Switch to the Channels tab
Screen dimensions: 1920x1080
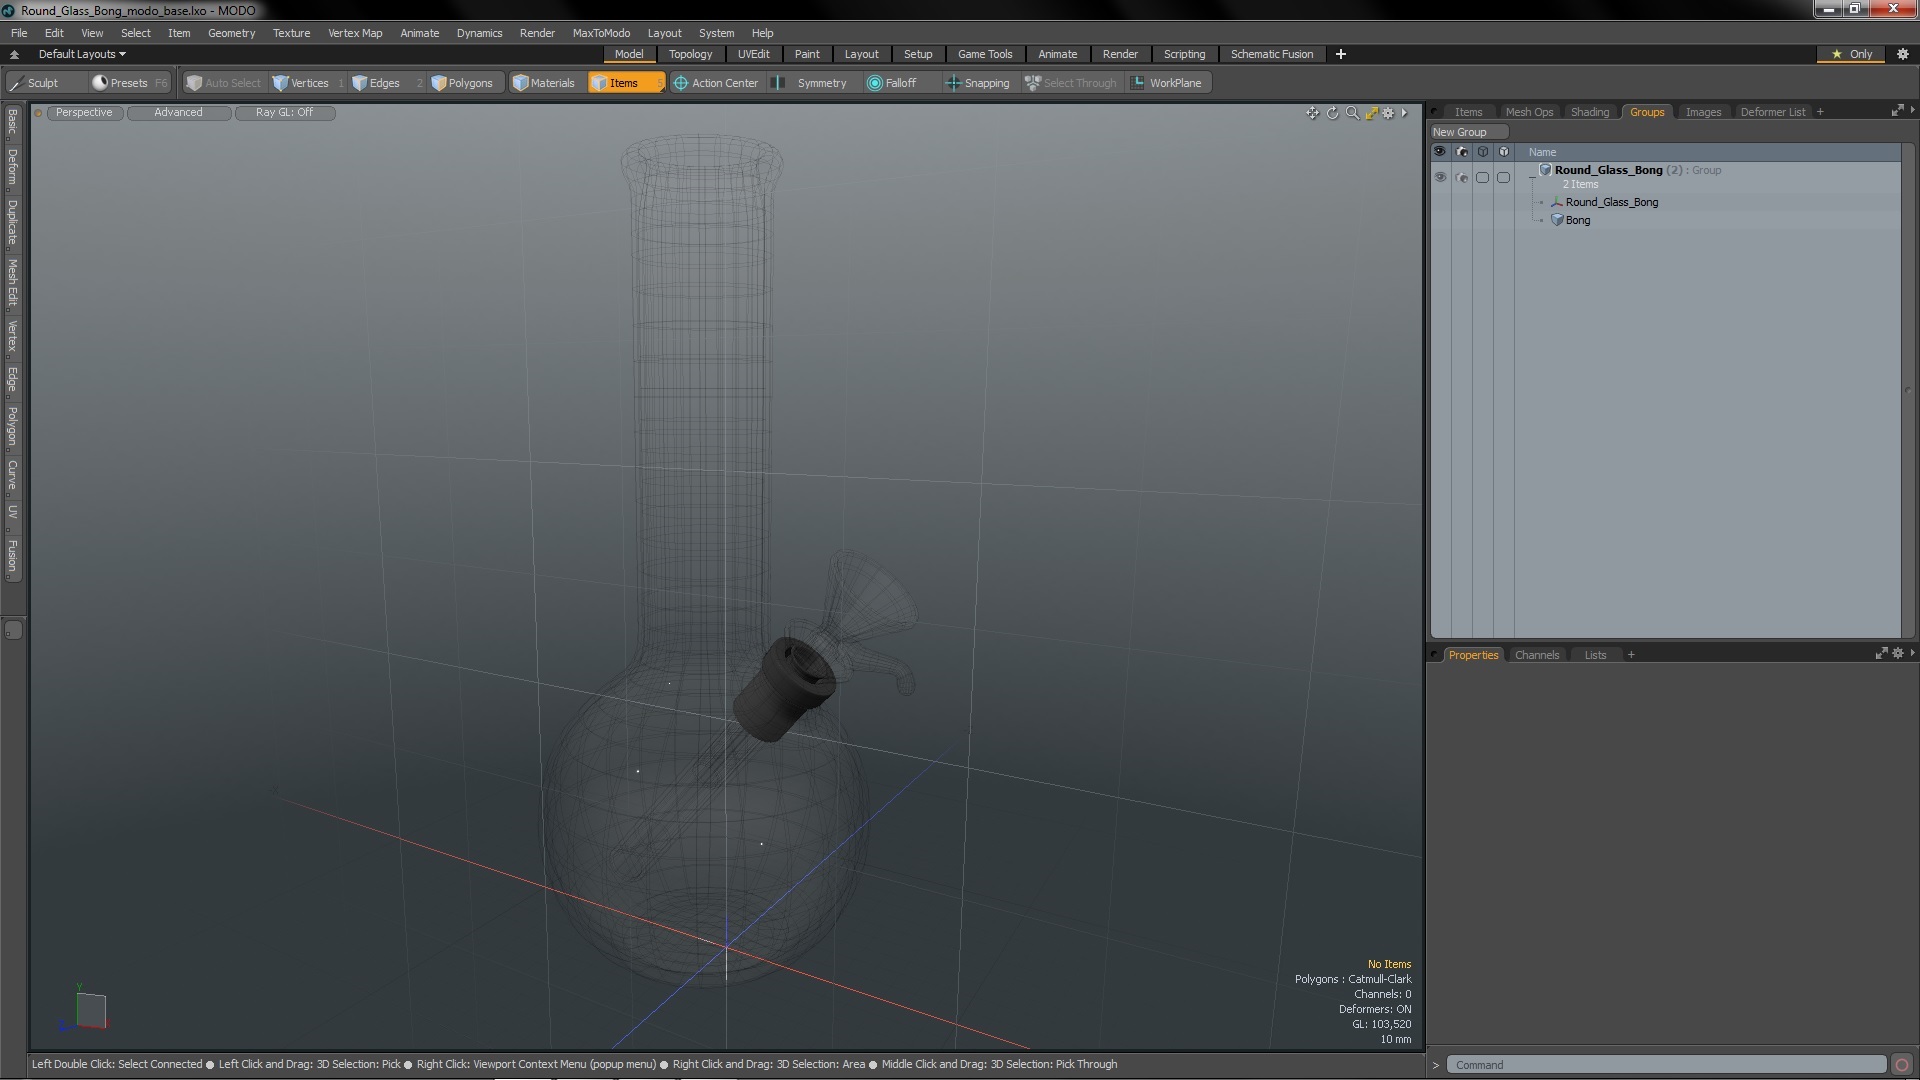(1536, 655)
